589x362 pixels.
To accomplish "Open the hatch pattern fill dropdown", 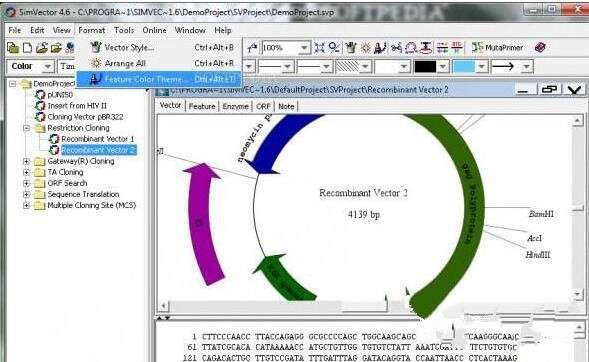I will click(x=365, y=67).
